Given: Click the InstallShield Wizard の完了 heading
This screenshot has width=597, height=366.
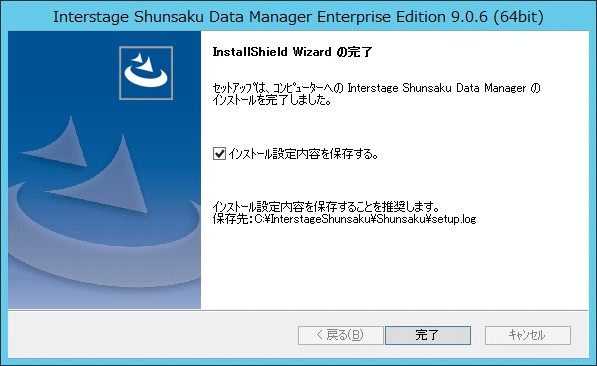Looking at the screenshot, I should pos(292,51).
